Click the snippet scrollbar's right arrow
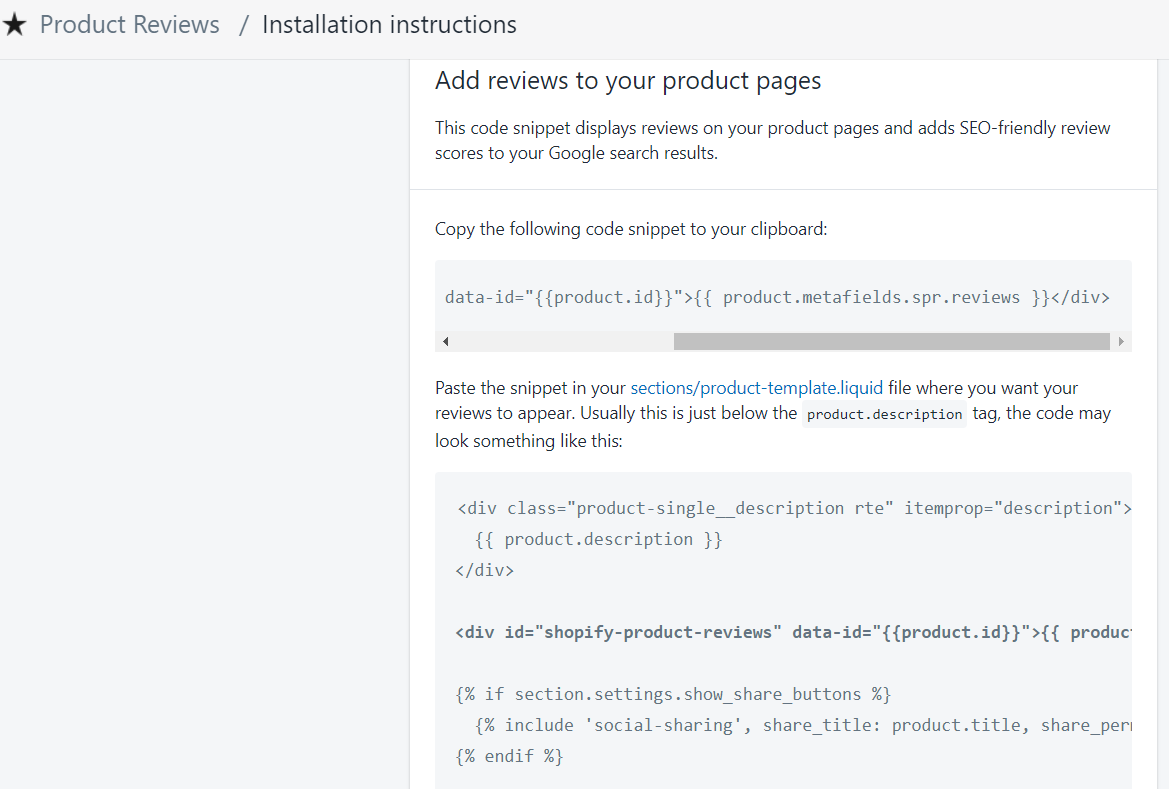Viewport: 1169px width, 789px height. (1121, 342)
